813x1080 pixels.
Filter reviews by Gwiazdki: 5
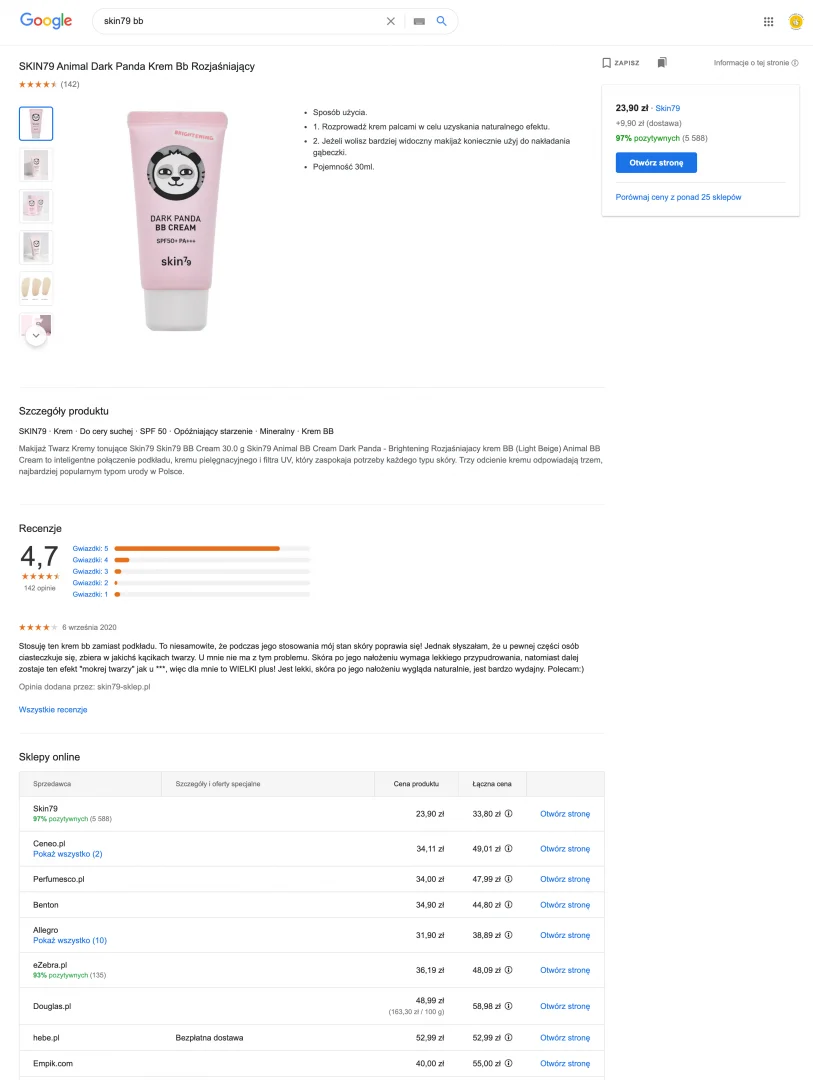90,548
